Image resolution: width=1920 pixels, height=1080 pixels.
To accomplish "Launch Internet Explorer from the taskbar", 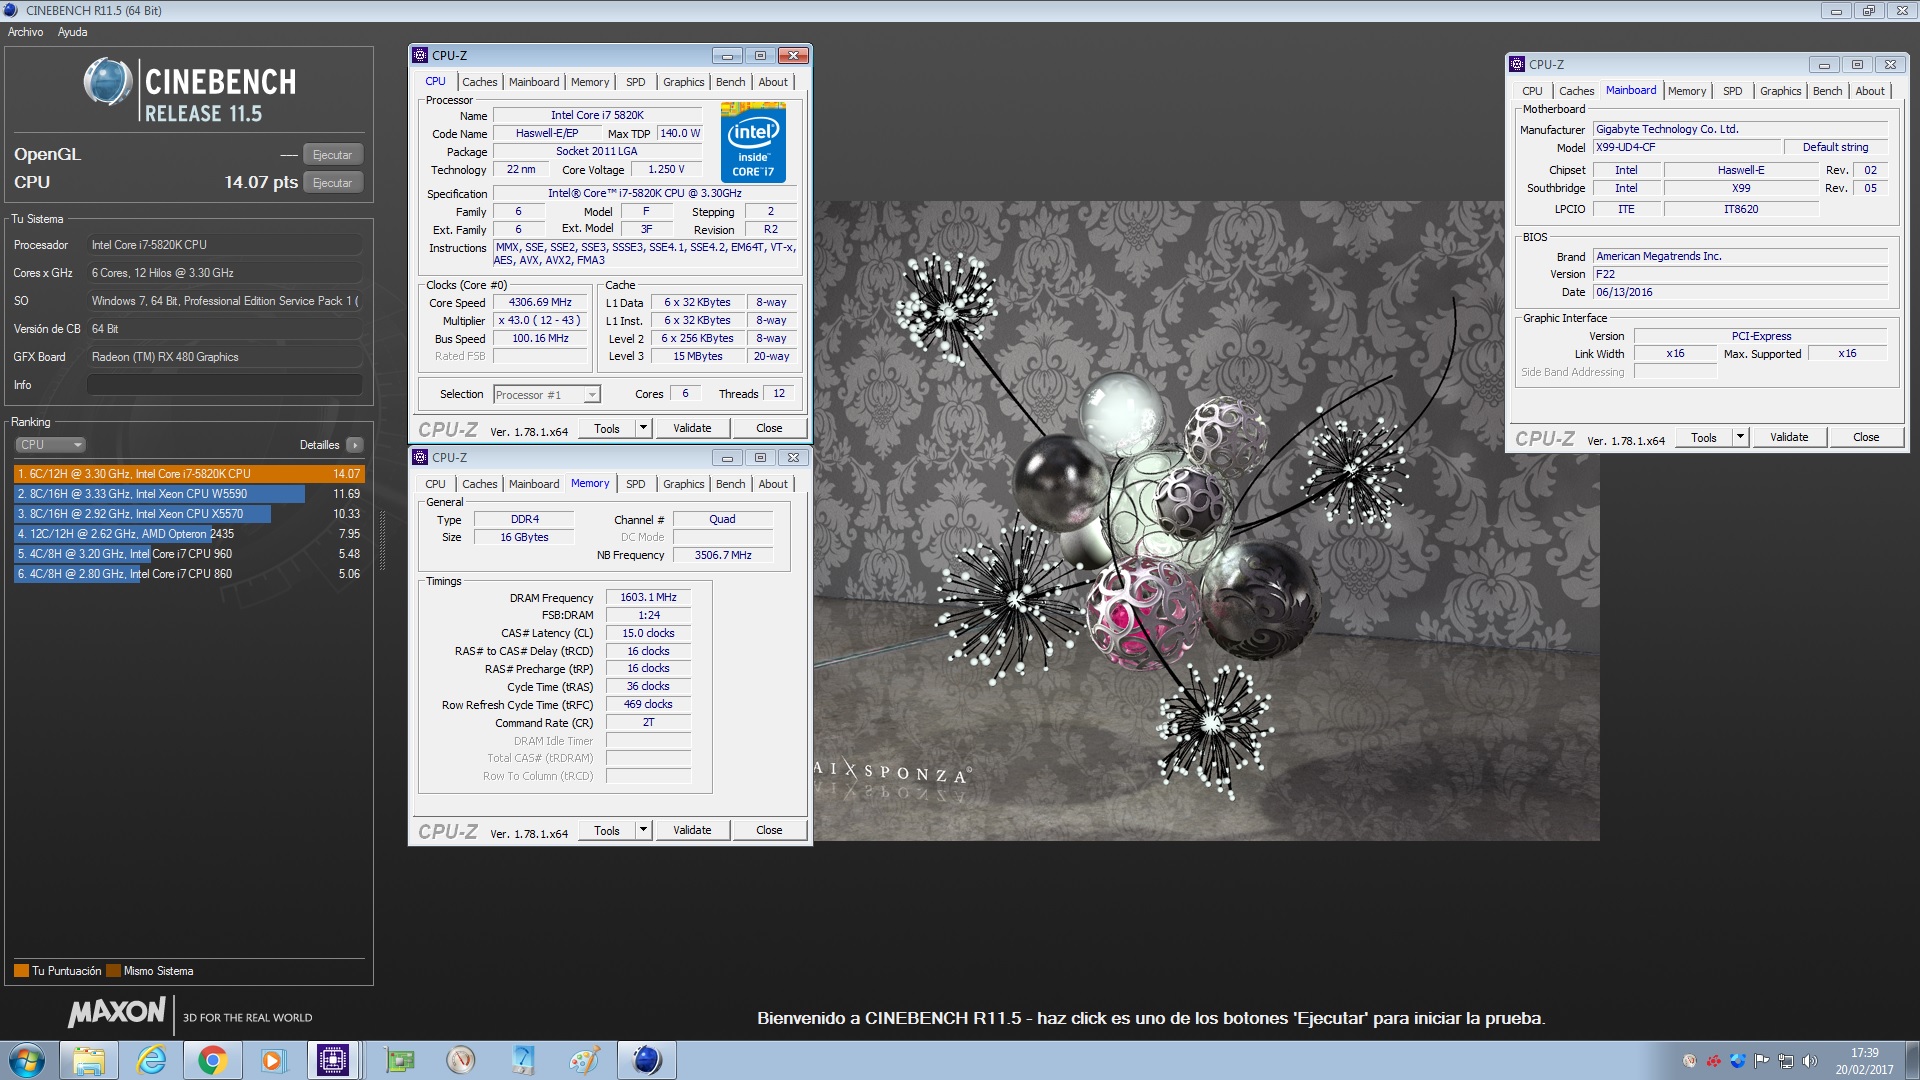I will pyautogui.click(x=151, y=1060).
